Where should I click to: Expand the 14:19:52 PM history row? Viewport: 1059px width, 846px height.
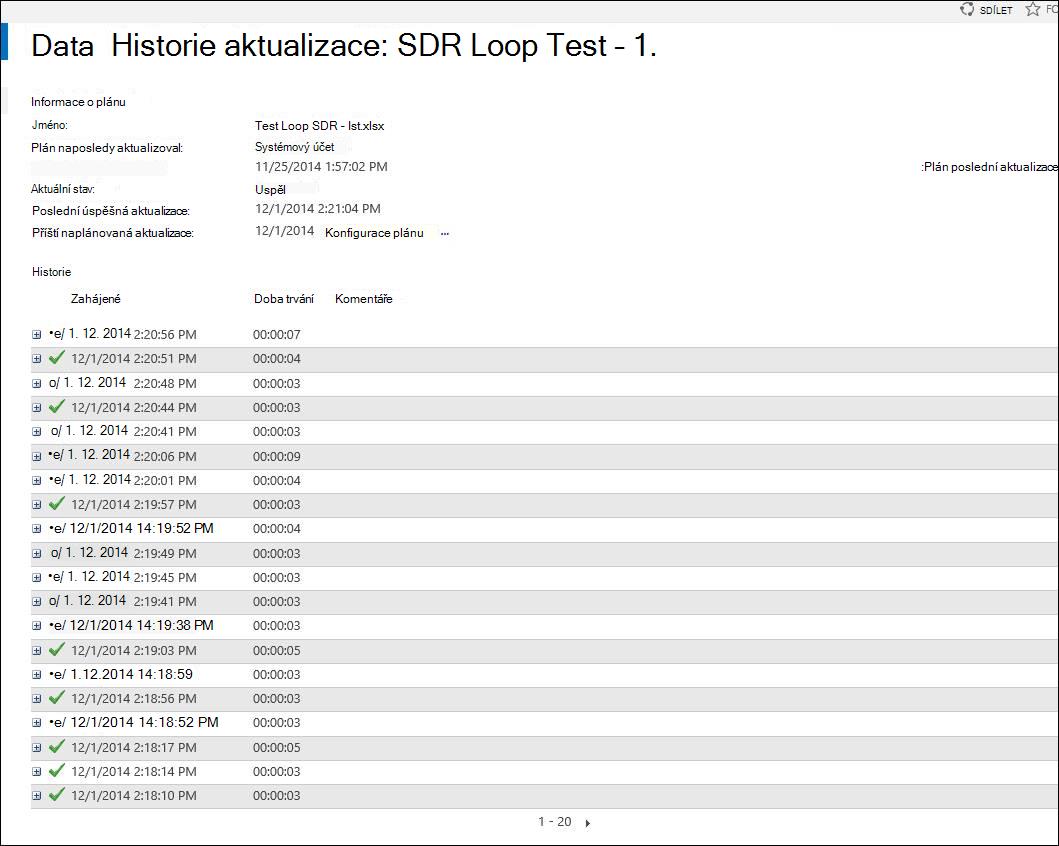(36, 529)
